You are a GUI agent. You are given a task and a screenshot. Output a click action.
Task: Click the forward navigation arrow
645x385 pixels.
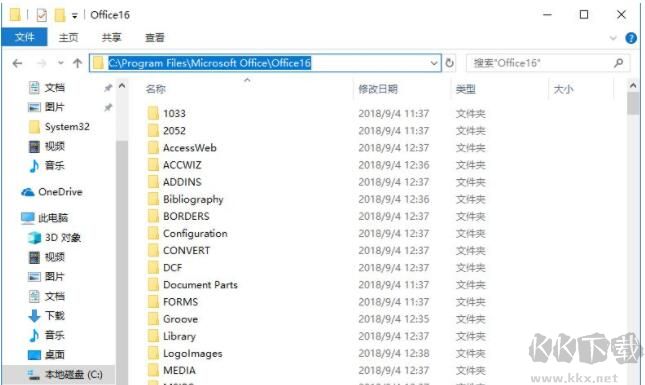[42, 63]
